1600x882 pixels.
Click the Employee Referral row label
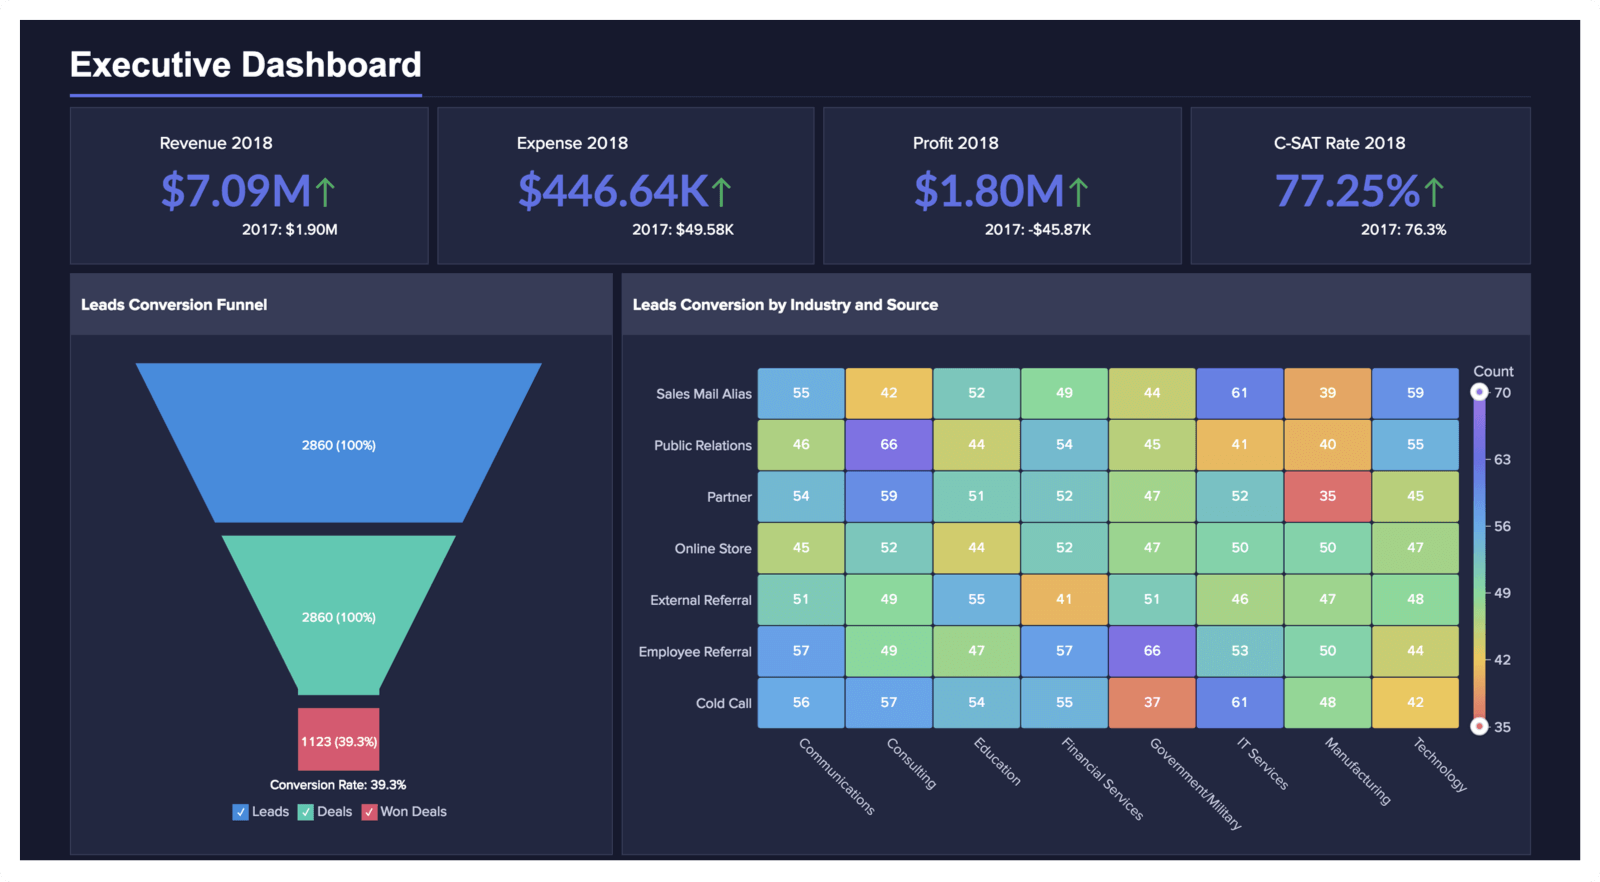click(x=695, y=652)
